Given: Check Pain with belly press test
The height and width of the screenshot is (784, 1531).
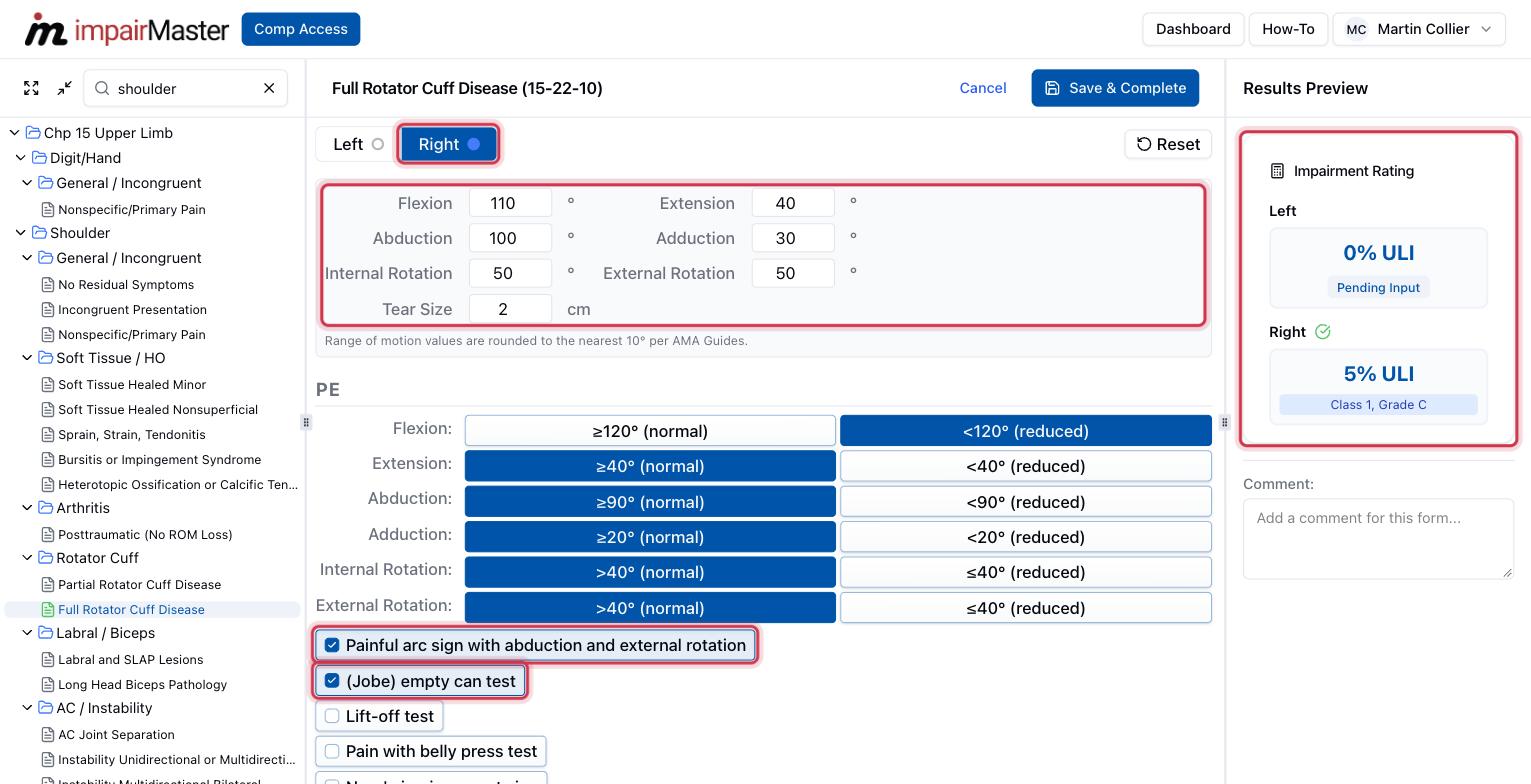Looking at the screenshot, I should 332,751.
